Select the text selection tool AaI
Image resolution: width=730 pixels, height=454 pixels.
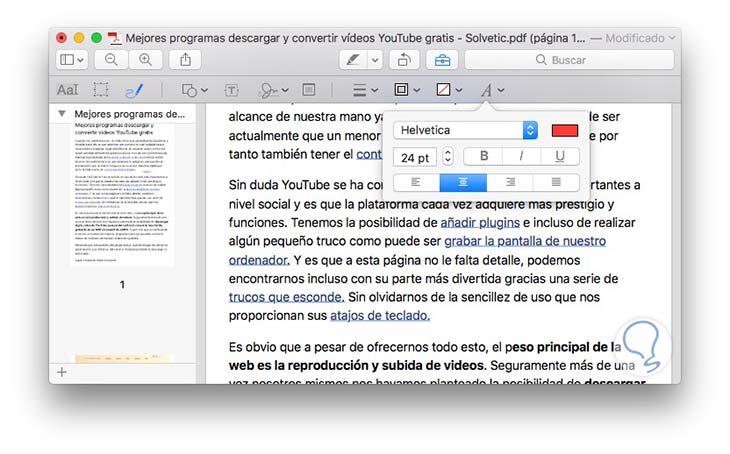pos(68,89)
